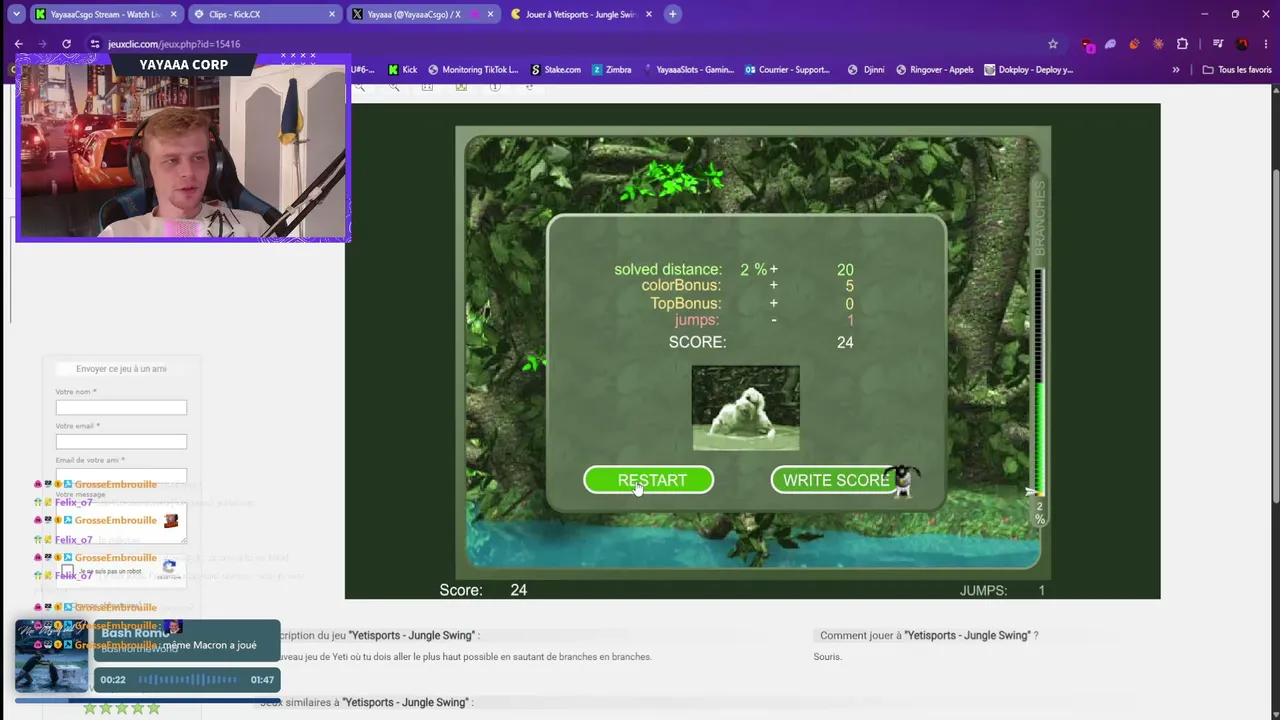1280x720 pixels.
Task: Click in the Votre nom field
Action: 121,407
